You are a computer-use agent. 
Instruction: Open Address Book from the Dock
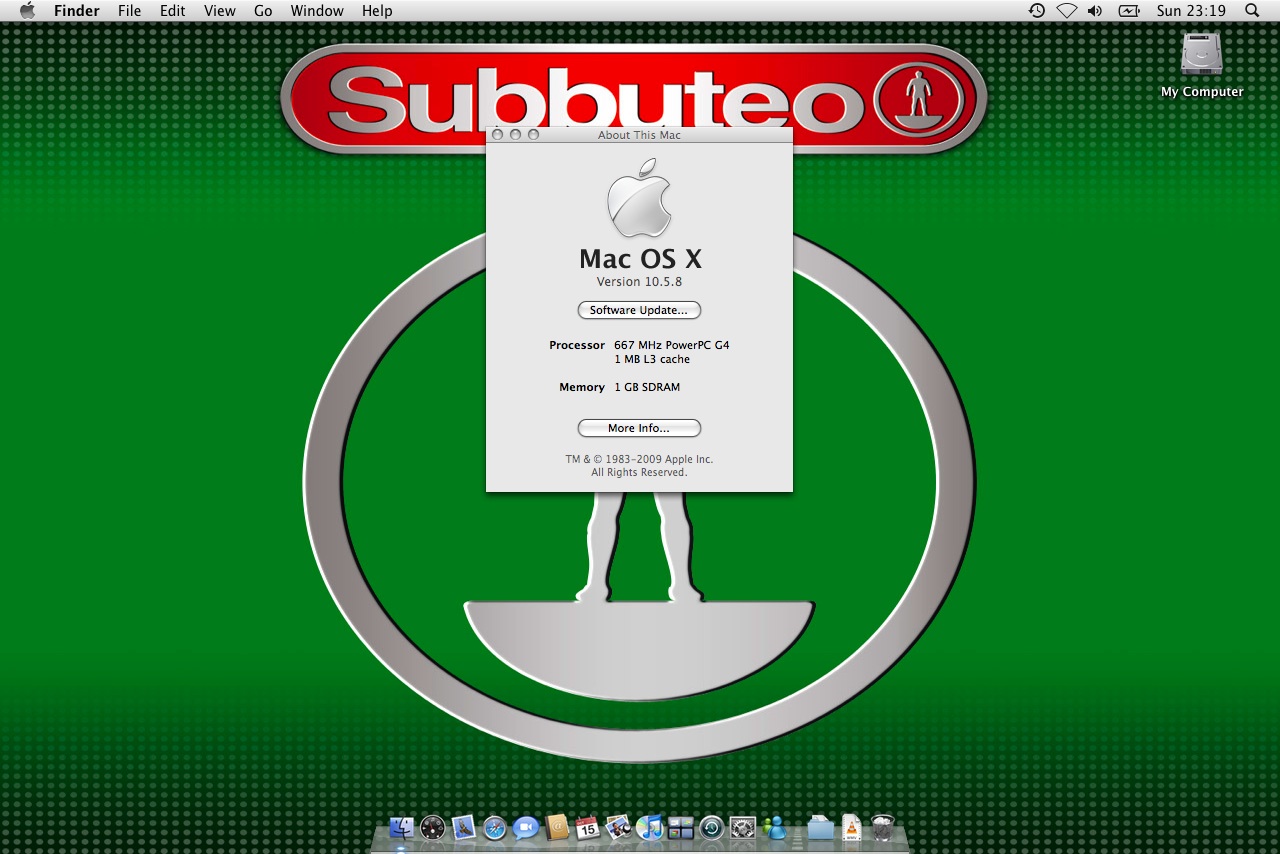pyautogui.click(x=557, y=827)
